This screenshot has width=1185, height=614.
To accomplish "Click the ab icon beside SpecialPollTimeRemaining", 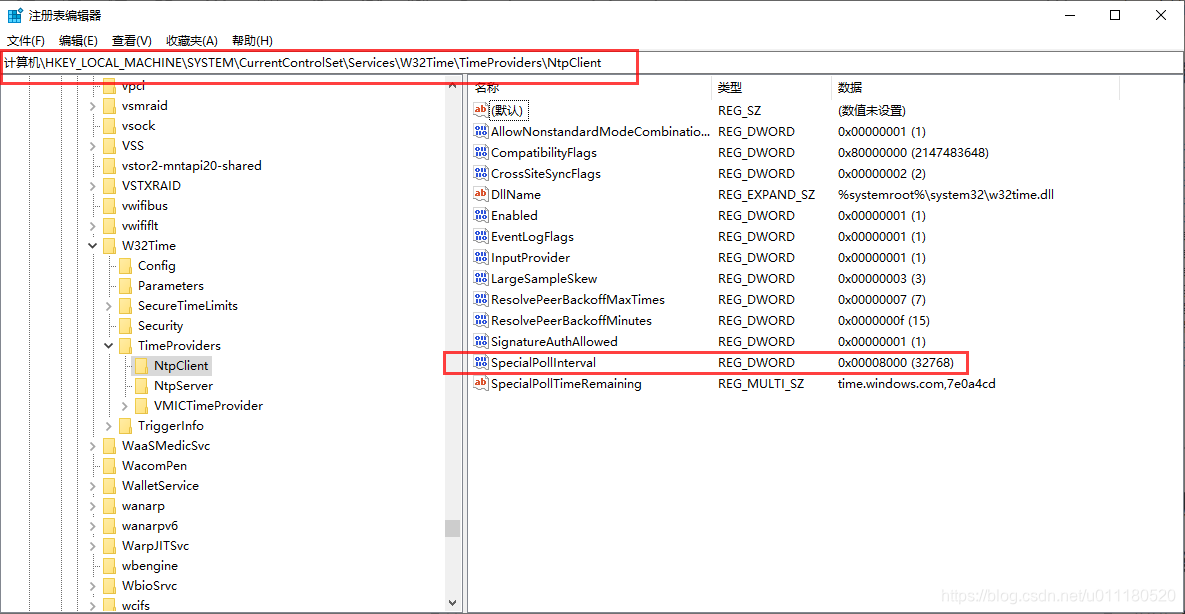I will click(481, 383).
